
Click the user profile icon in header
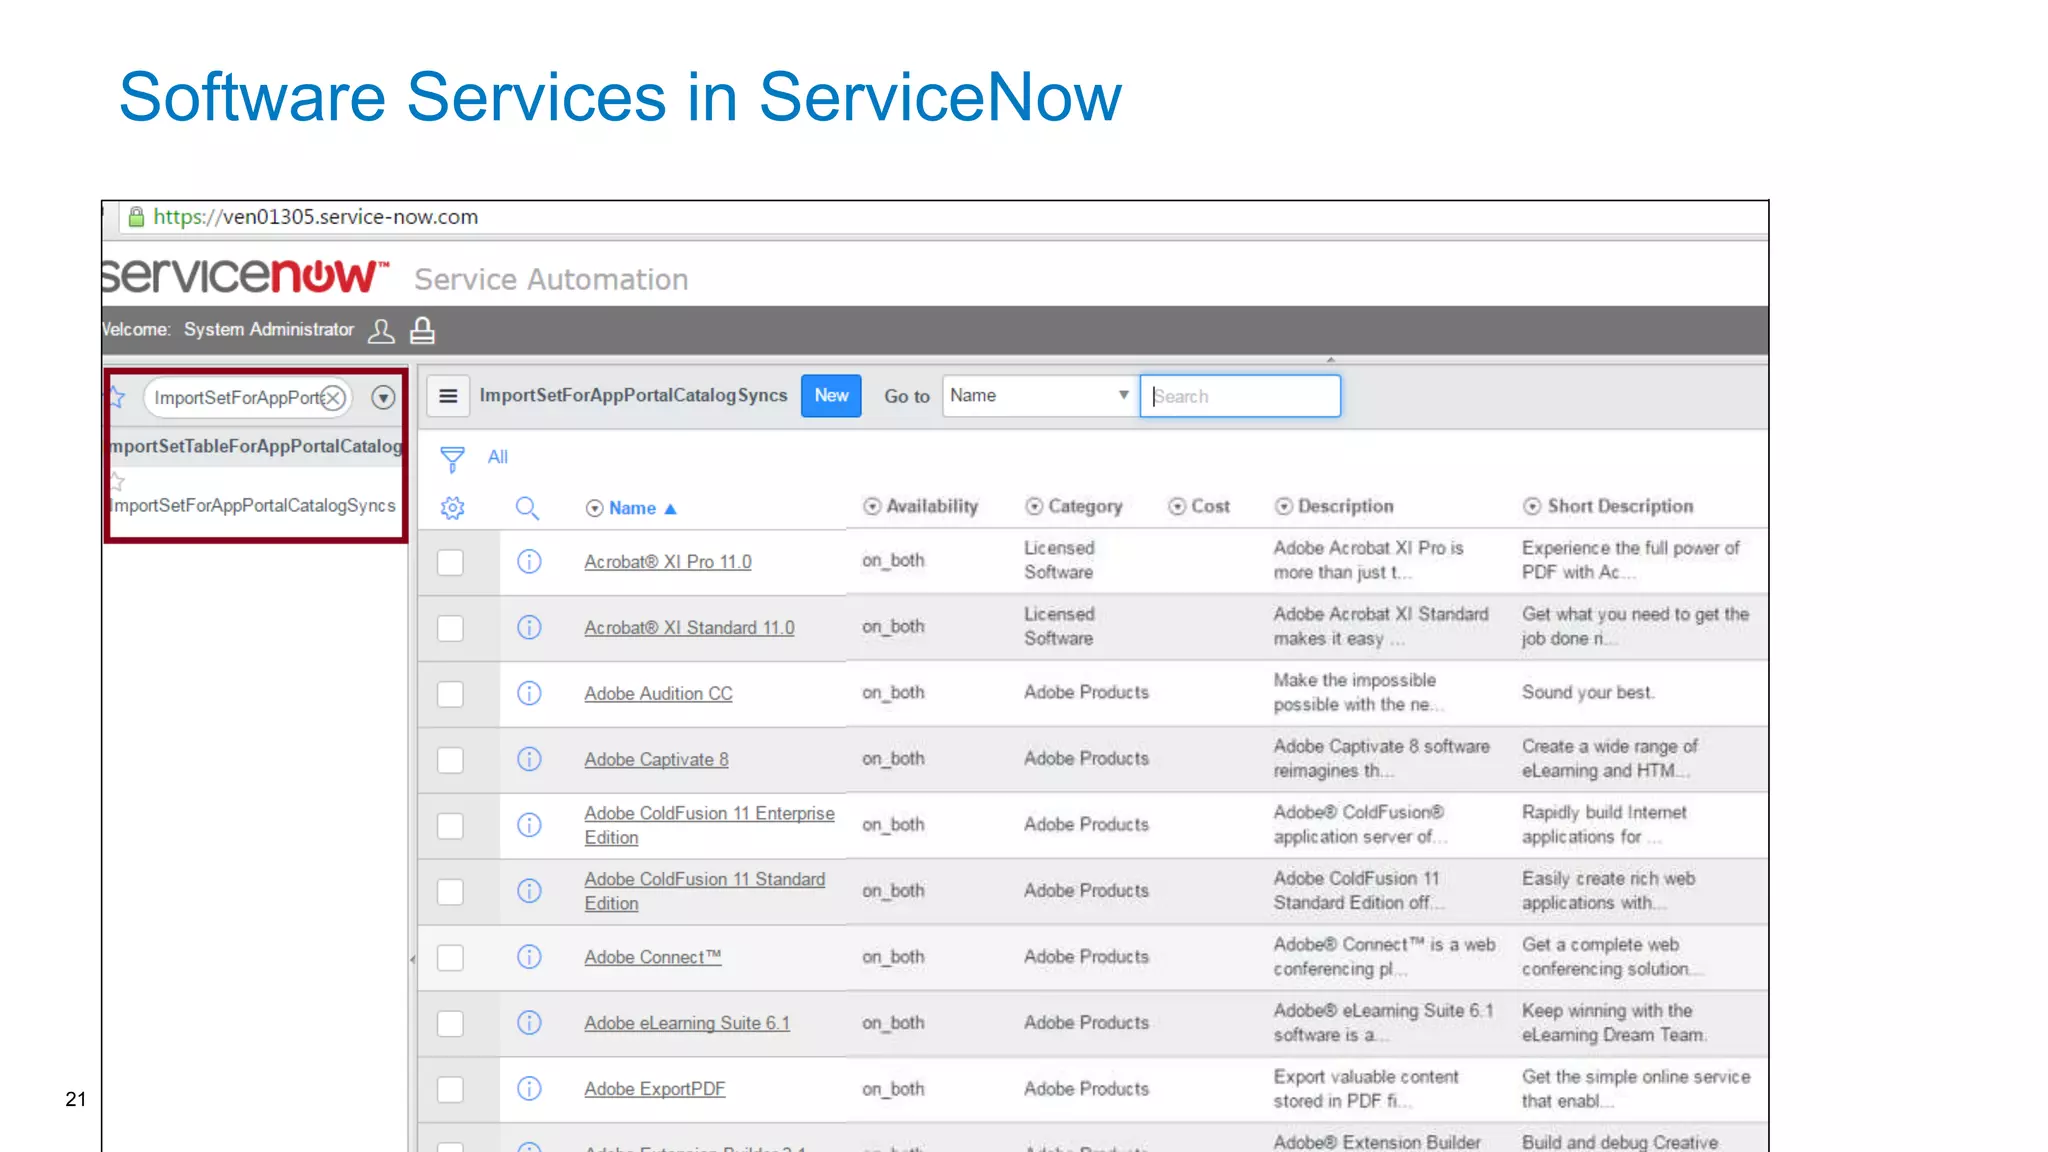point(381,331)
